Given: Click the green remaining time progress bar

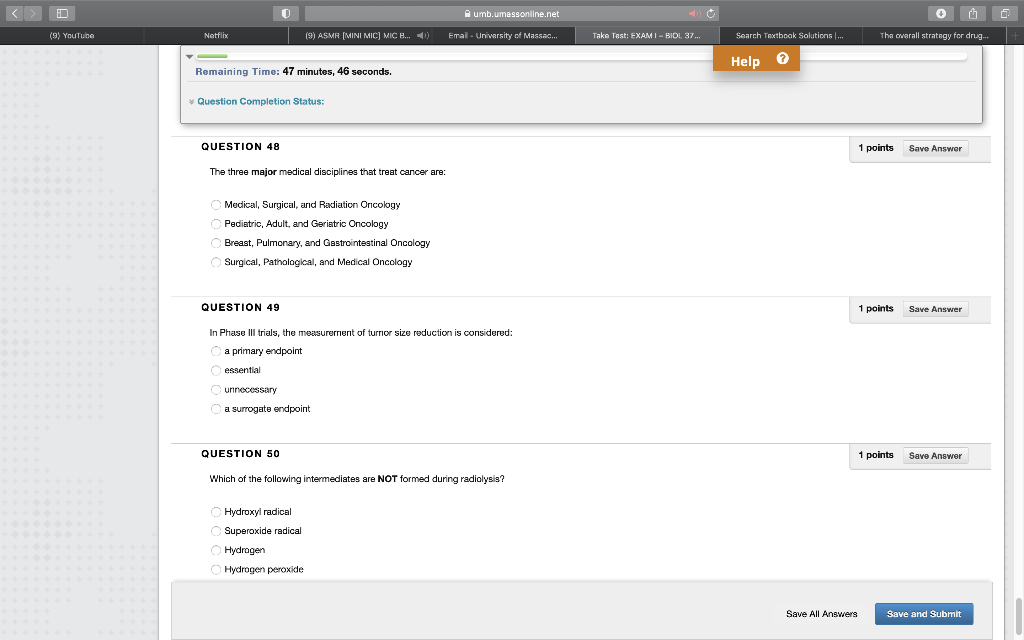Looking at the screenshot, I should pos(211,58).
